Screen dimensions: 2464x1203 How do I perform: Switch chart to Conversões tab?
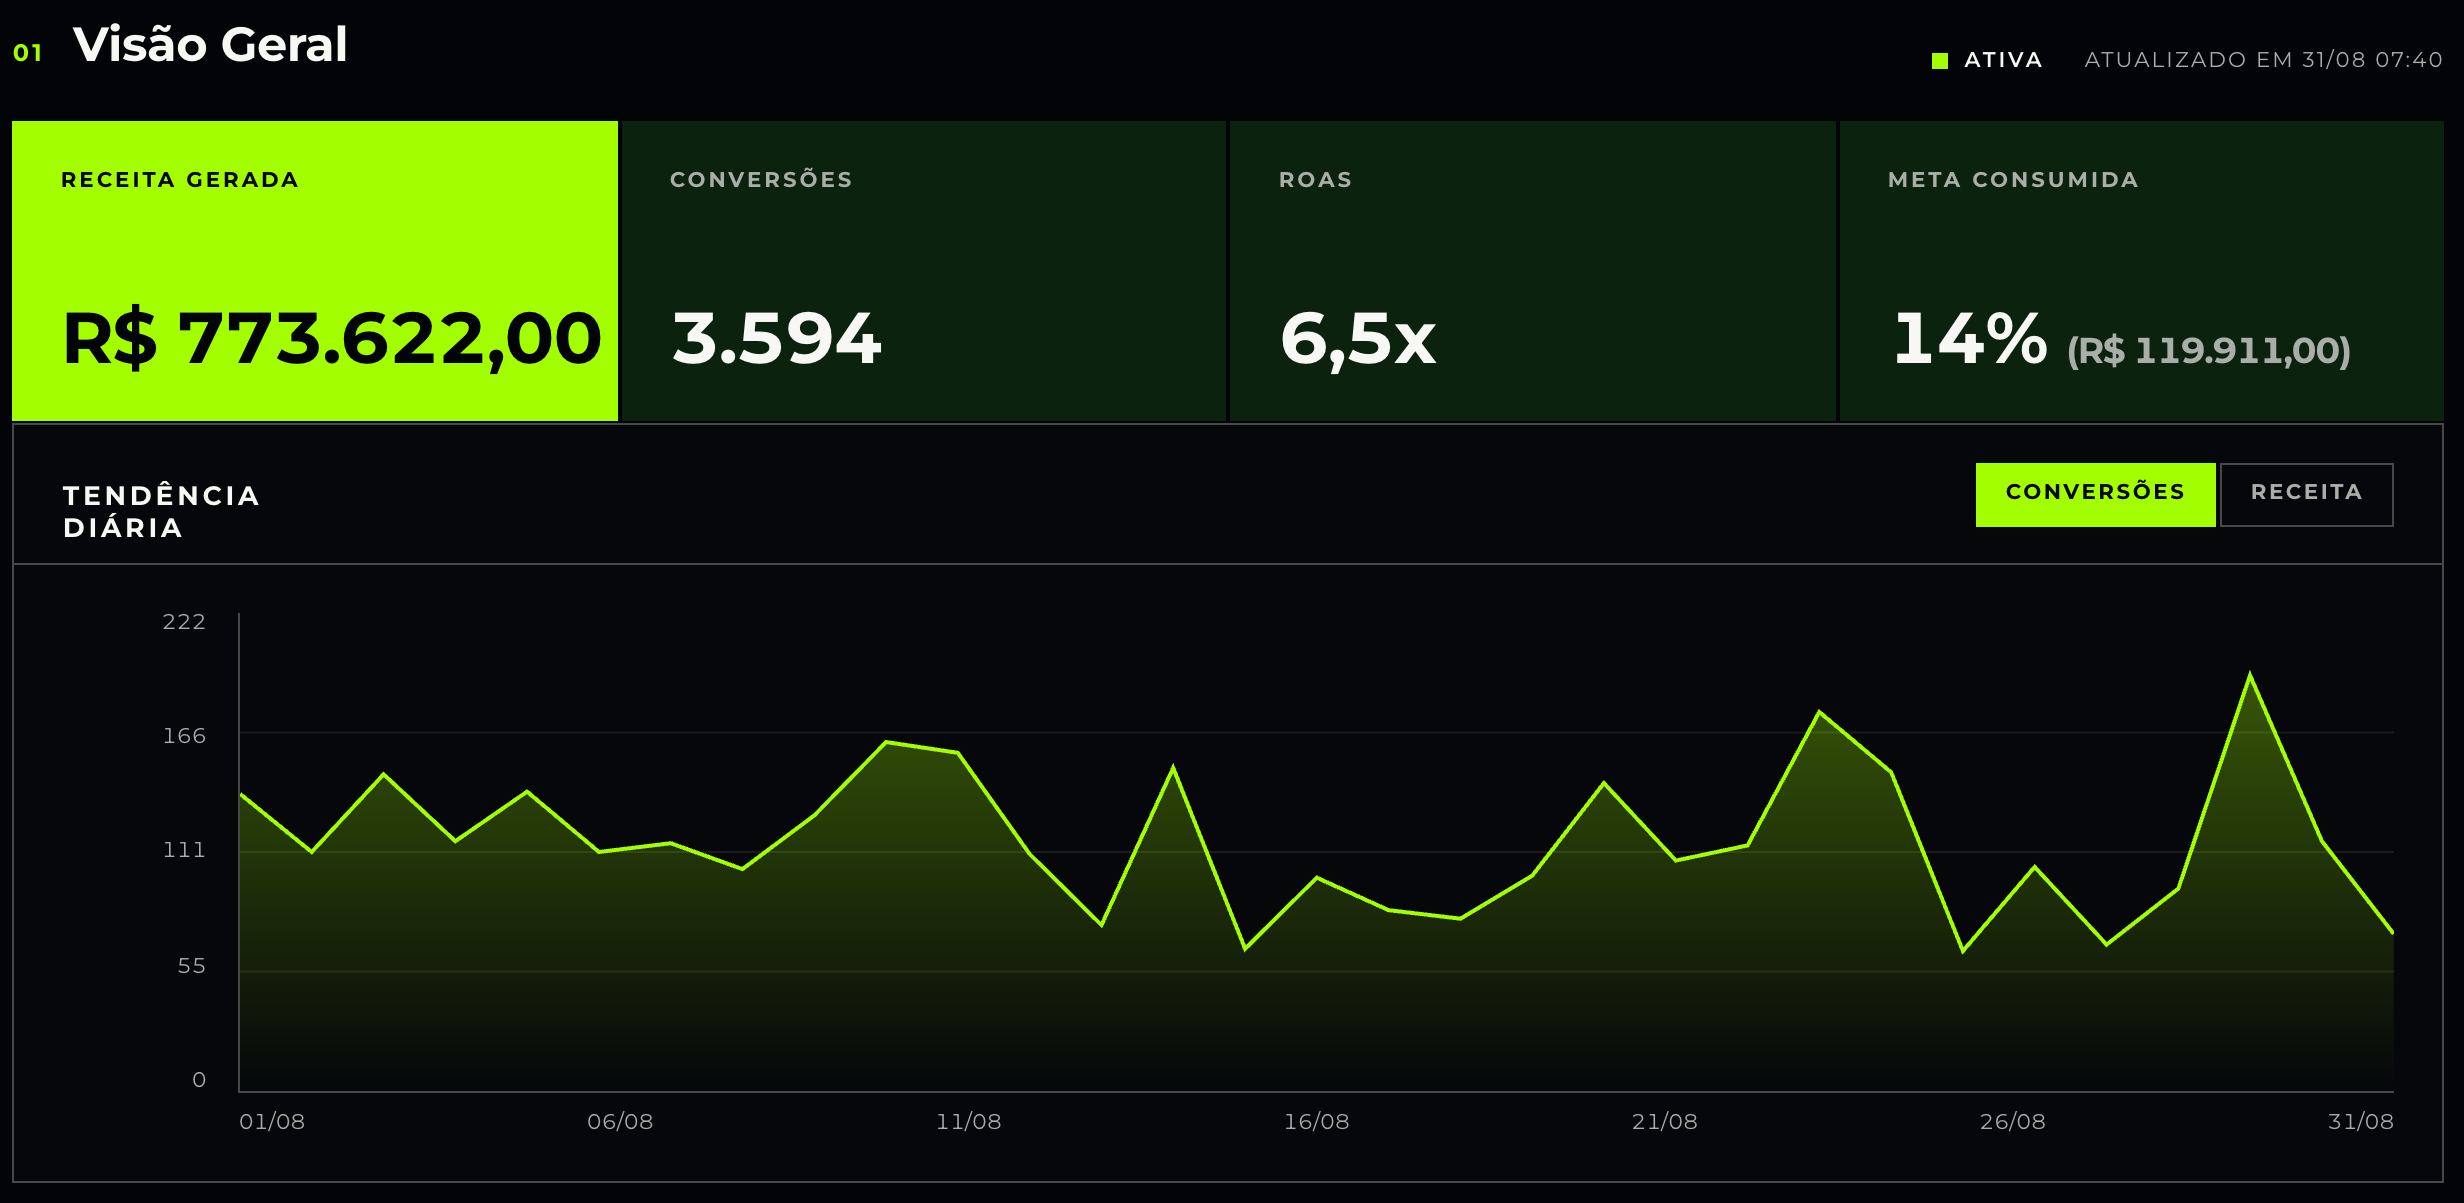click(x=2095, y=494)
